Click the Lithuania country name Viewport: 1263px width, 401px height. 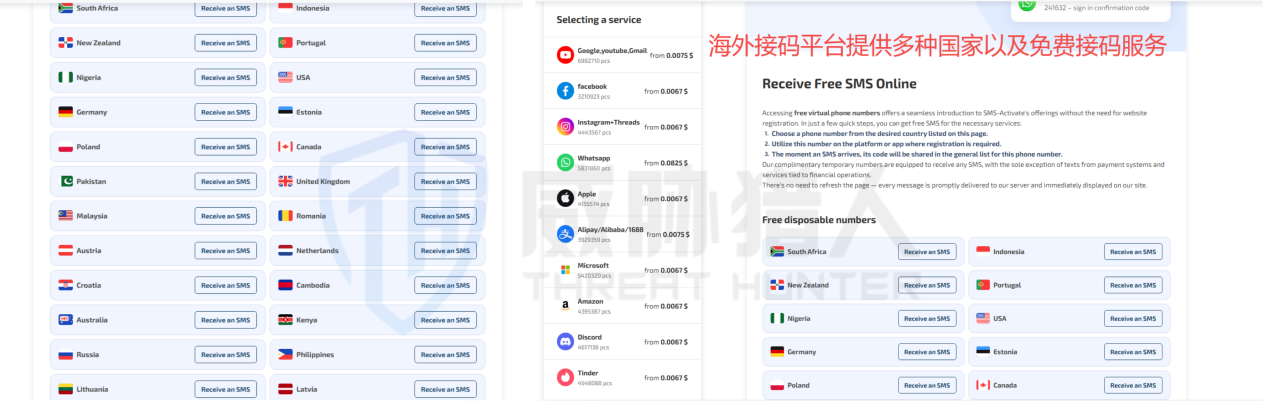click(x=93, y=389)
